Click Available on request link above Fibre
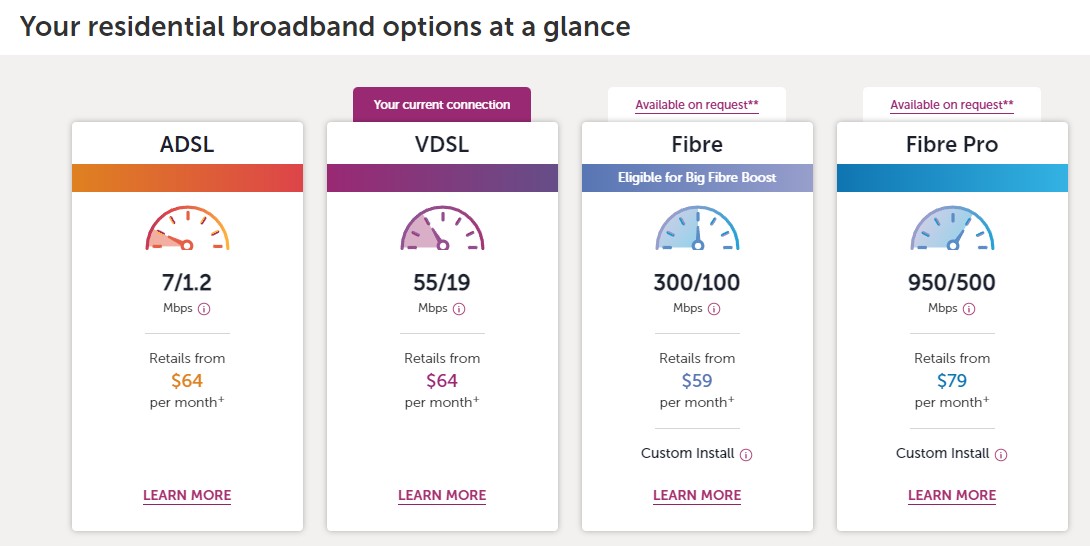1090x546 pixels. point(697,105)
